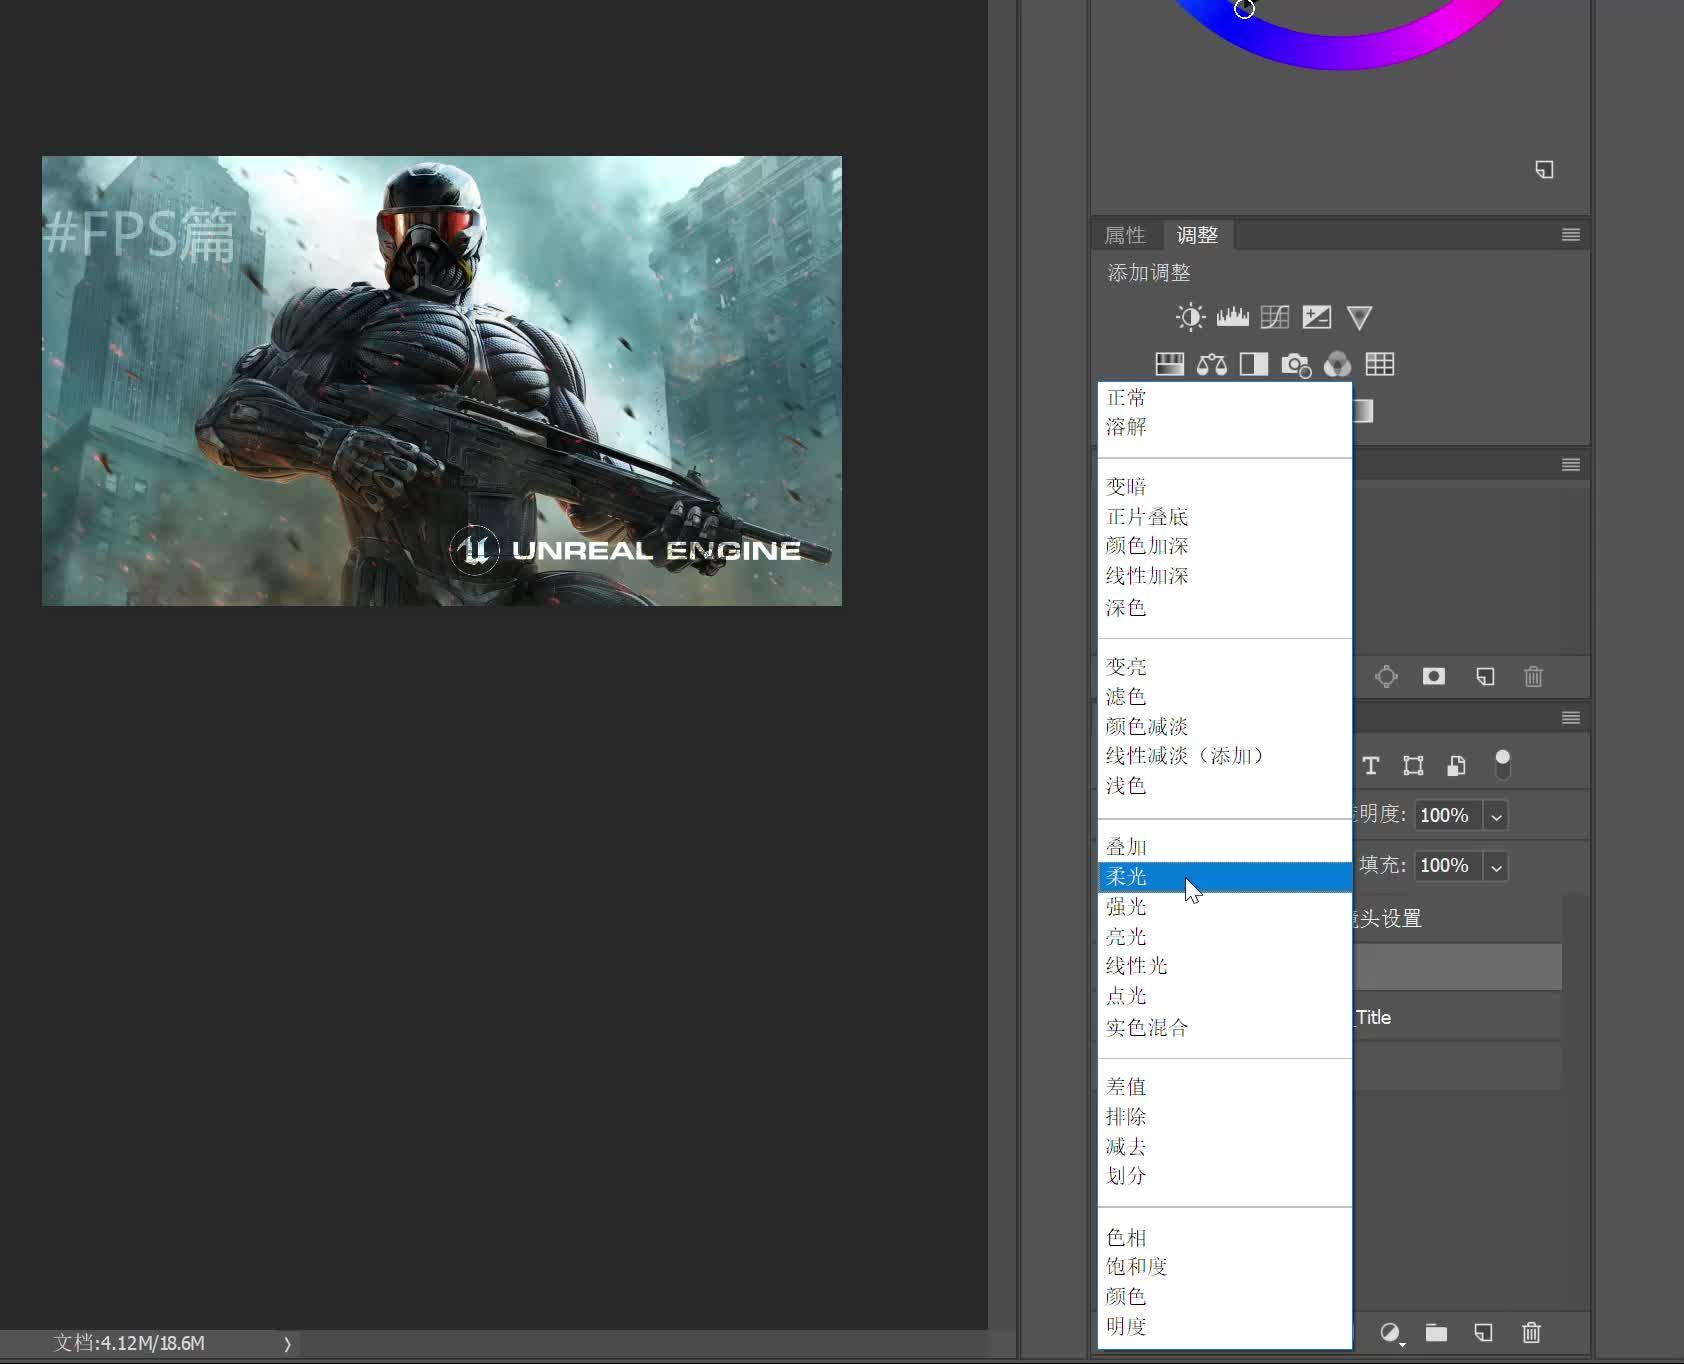Click the hue ring color handle
This screenshot has height=1364, width=1684.
[x=1244, y=9]
